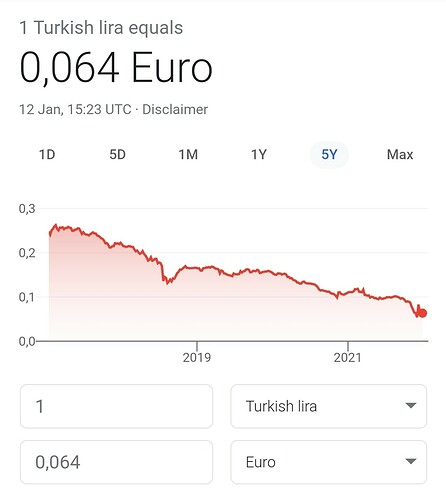446x500 pixels.
Task: Click the chart line near the 2018 dip
Action: [x=167, y=282]
